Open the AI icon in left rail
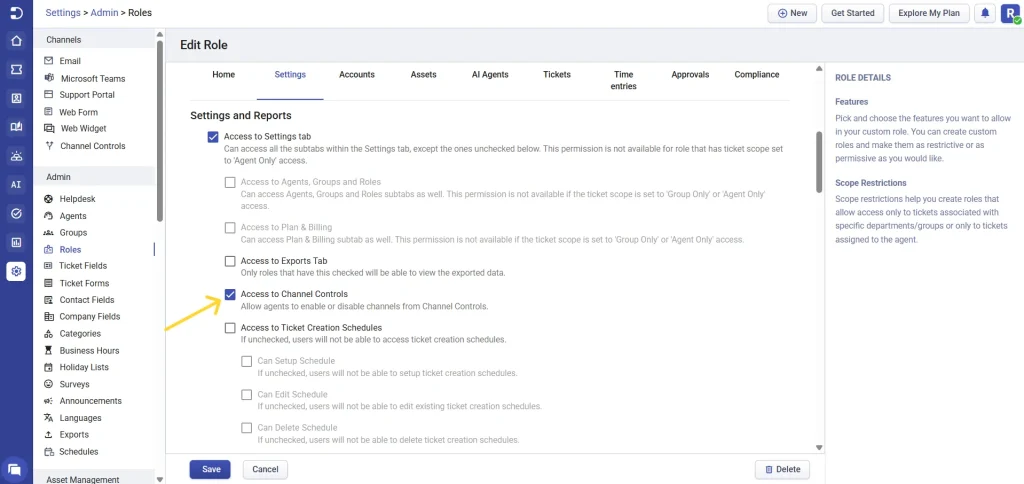Viewport: 1024px width, 484px height. [x=16, y=185]
